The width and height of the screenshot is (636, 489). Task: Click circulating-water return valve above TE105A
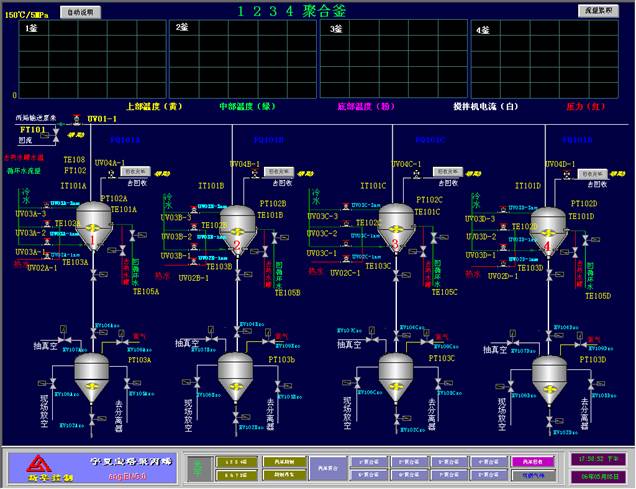[132, 235]
